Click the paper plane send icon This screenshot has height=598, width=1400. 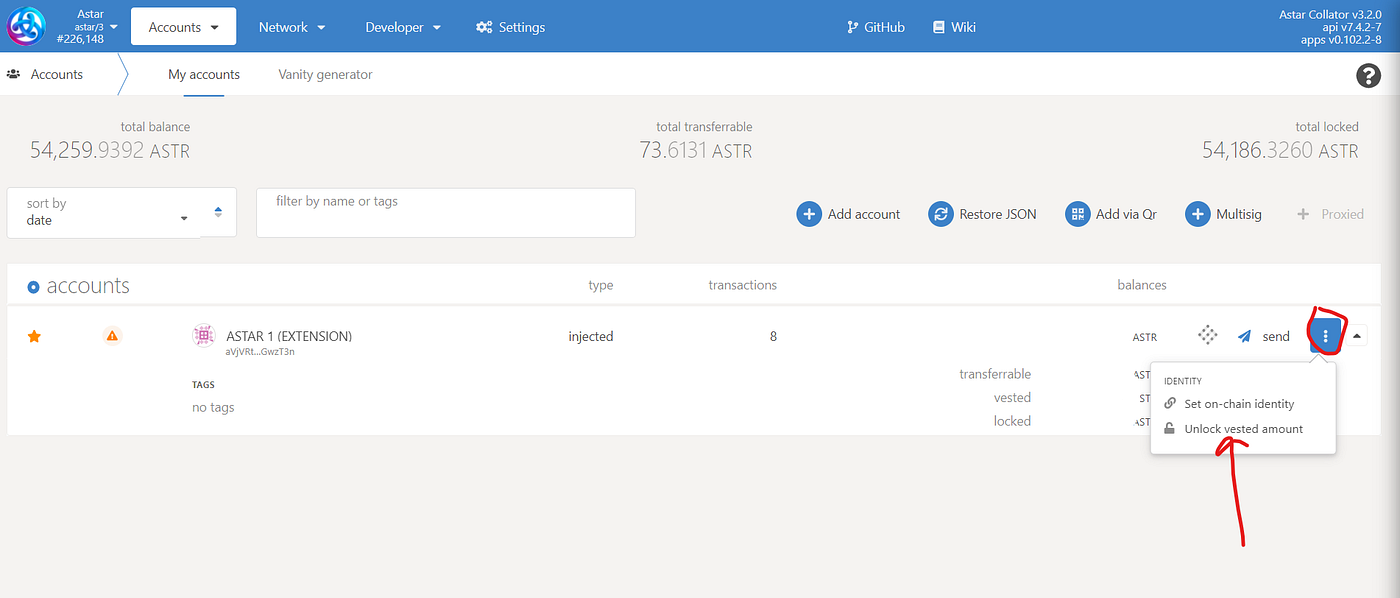click(x=1244, y=336)
